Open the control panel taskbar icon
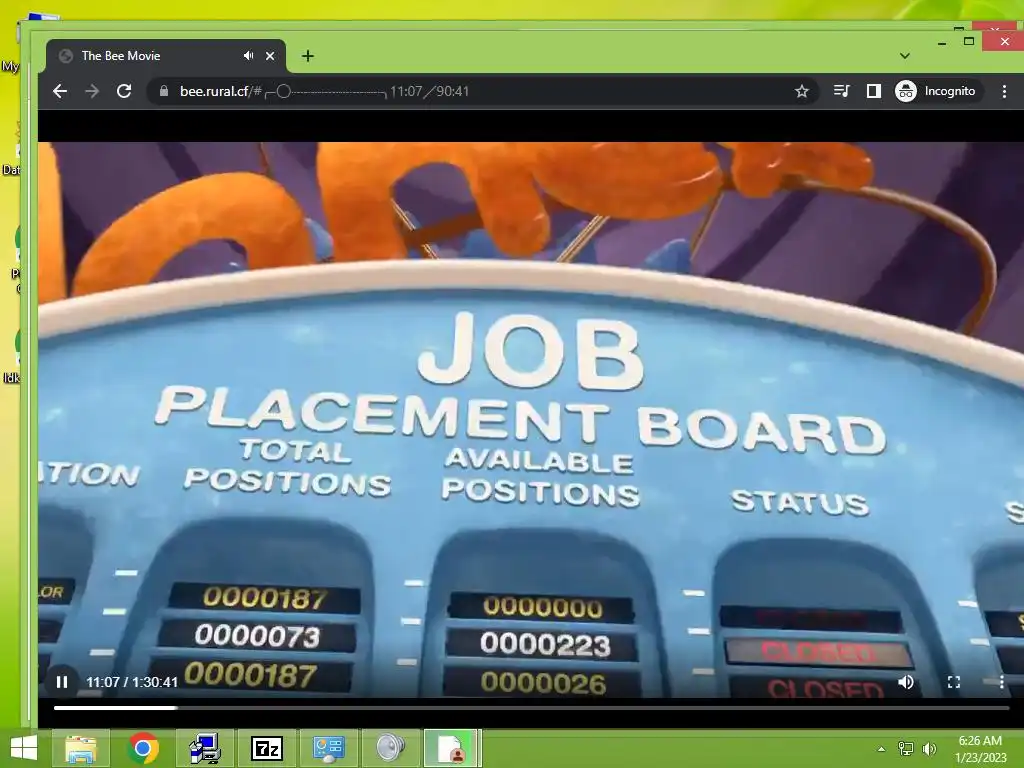The width and height of the screenshot is (1024, 768). pyautogui.click(x=328, y=748)
